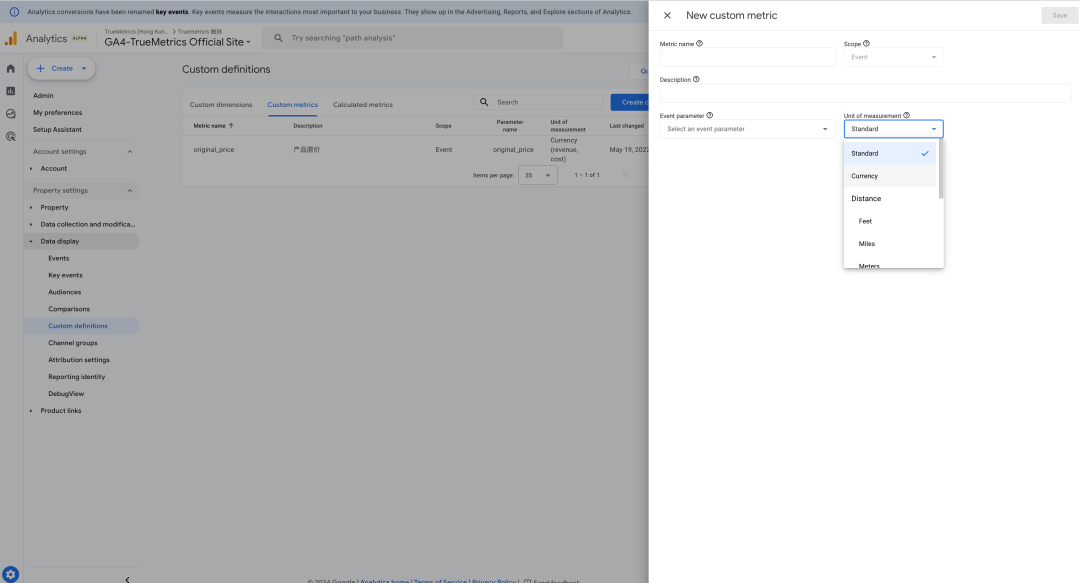This screenshot has height=583, width=1080.
Task: Open DebugView
Action: 66,393
